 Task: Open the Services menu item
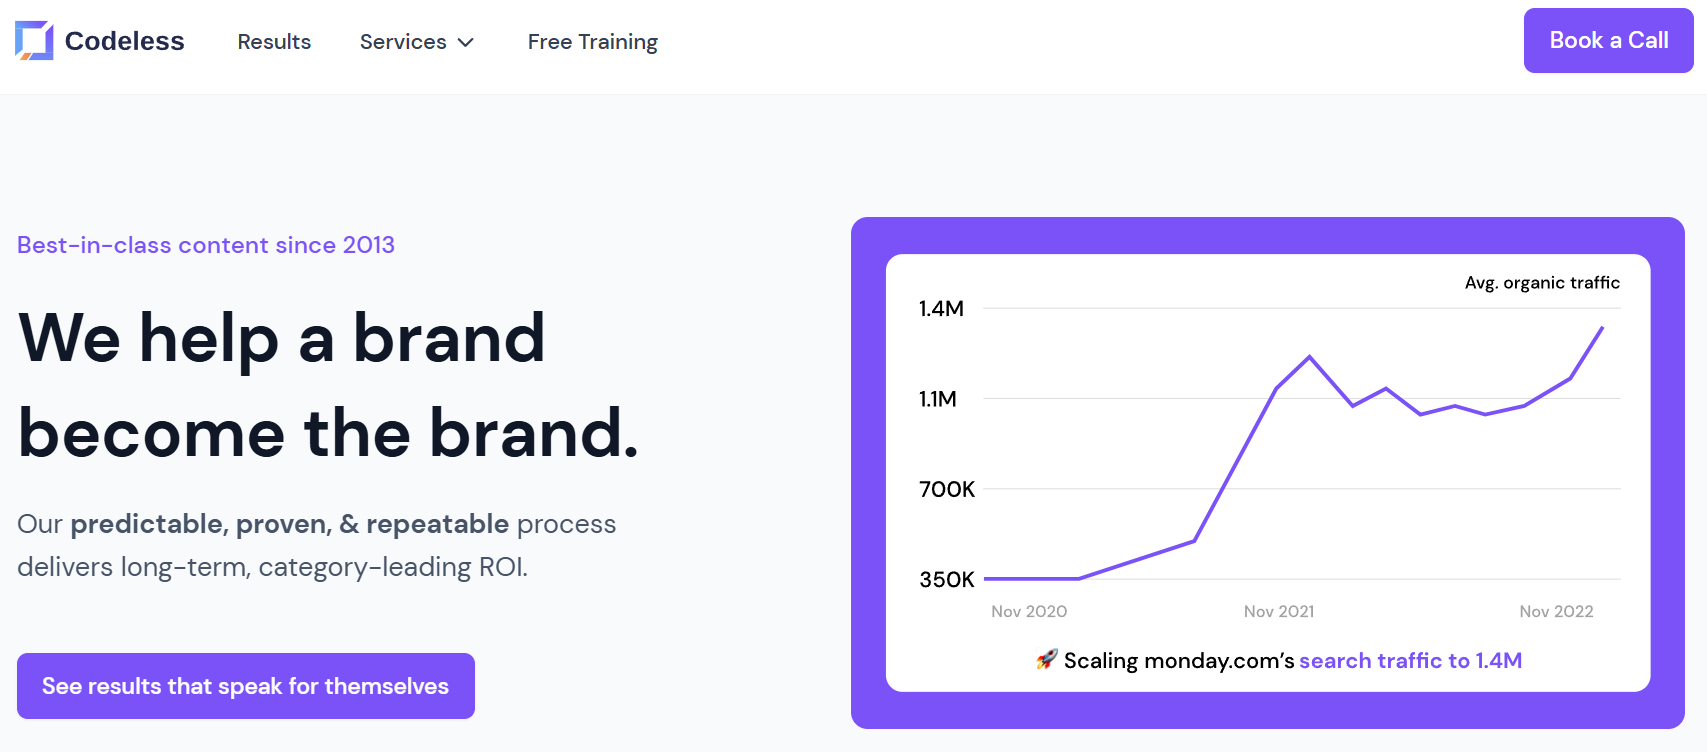coord(403,42)
